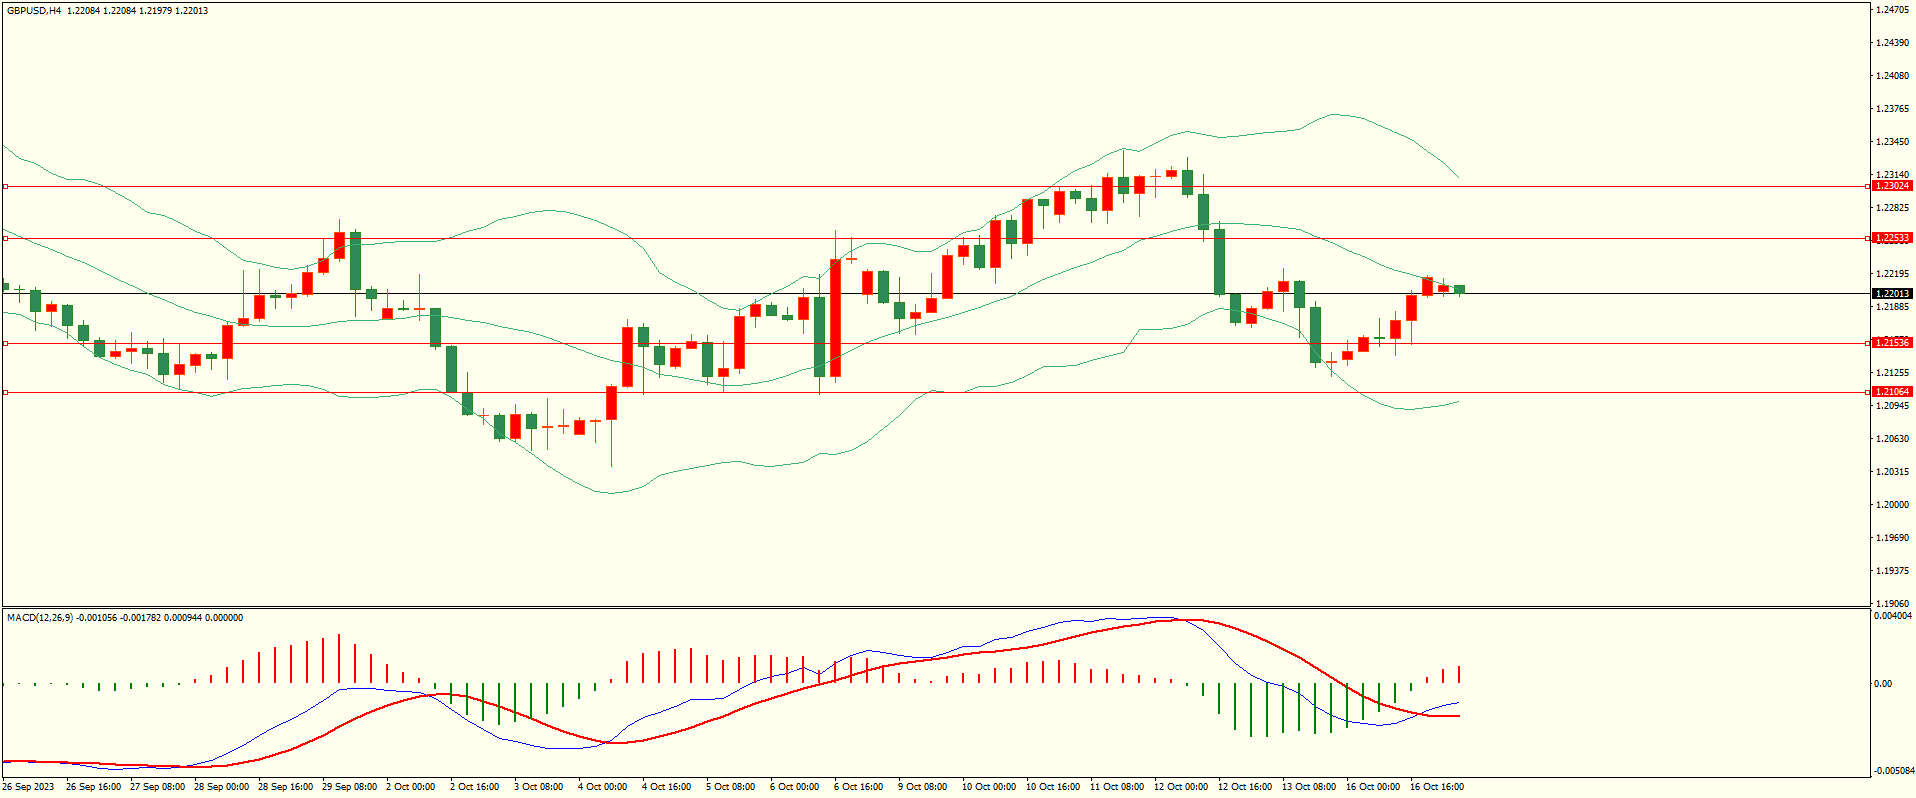Click the 16 Oct 16:00 time label

pyautogui.click(x=1436, y=787)
